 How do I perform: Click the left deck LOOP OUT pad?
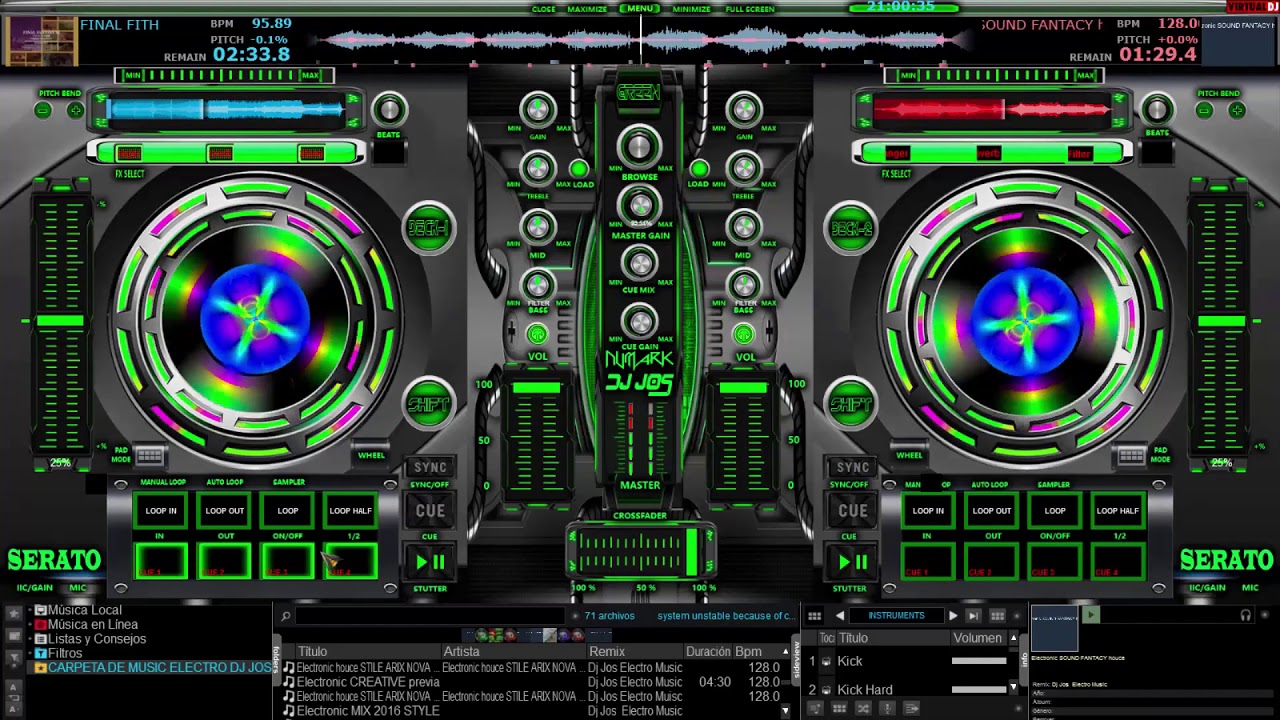click(224, 511)
